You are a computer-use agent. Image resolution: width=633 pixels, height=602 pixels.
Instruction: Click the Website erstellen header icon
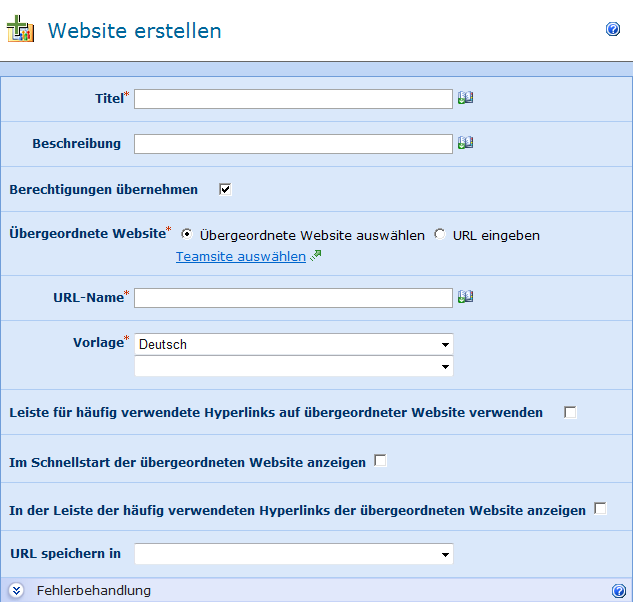pyautogui.click(x=20, y=30)
